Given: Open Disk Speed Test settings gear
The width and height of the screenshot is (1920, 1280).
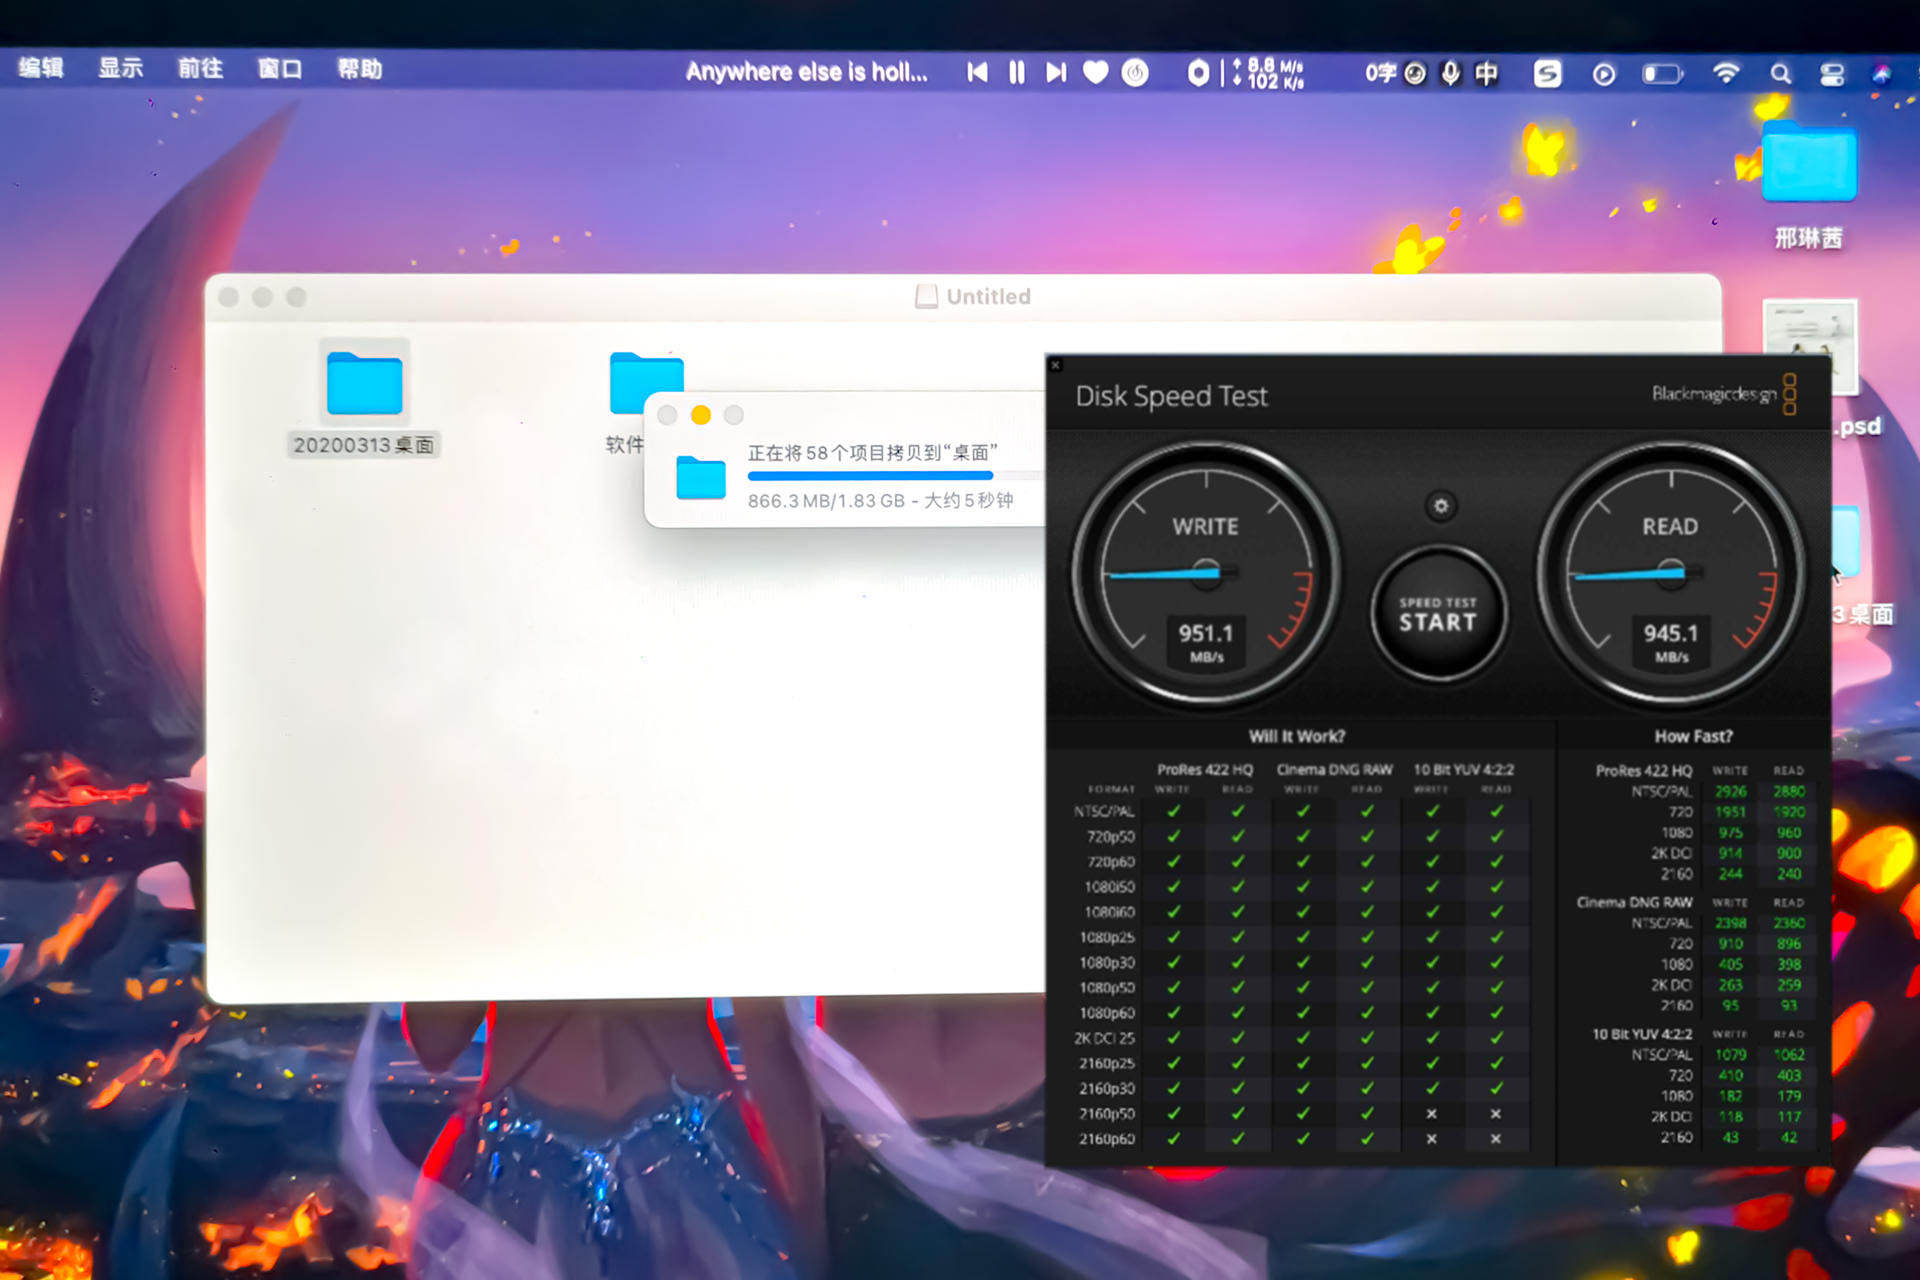Looking at the screenshot, I should 1440,506.
